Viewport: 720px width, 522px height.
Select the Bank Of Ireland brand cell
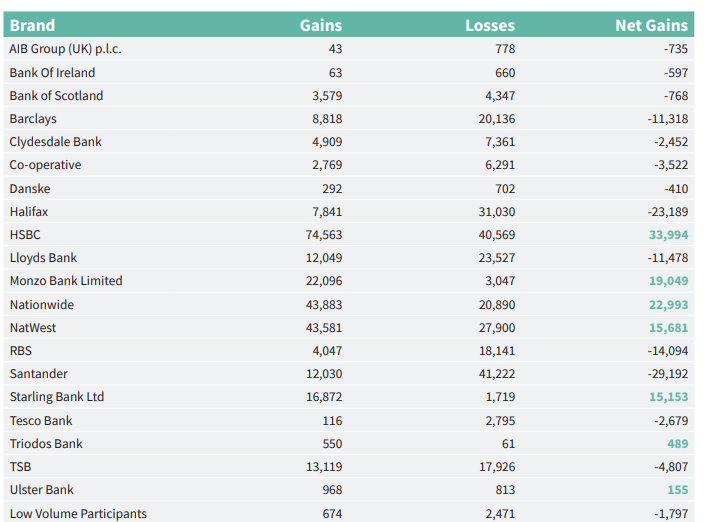[x=52, y=72]
